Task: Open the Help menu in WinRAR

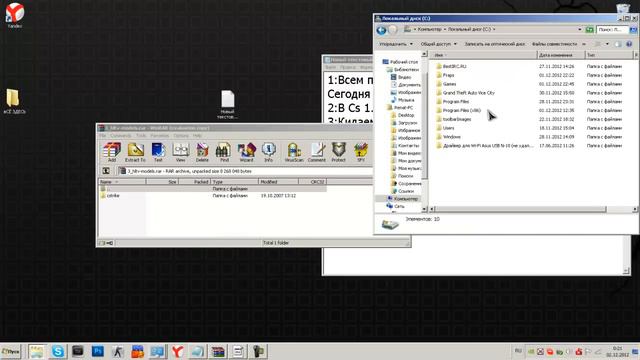Action: [197, 136]
